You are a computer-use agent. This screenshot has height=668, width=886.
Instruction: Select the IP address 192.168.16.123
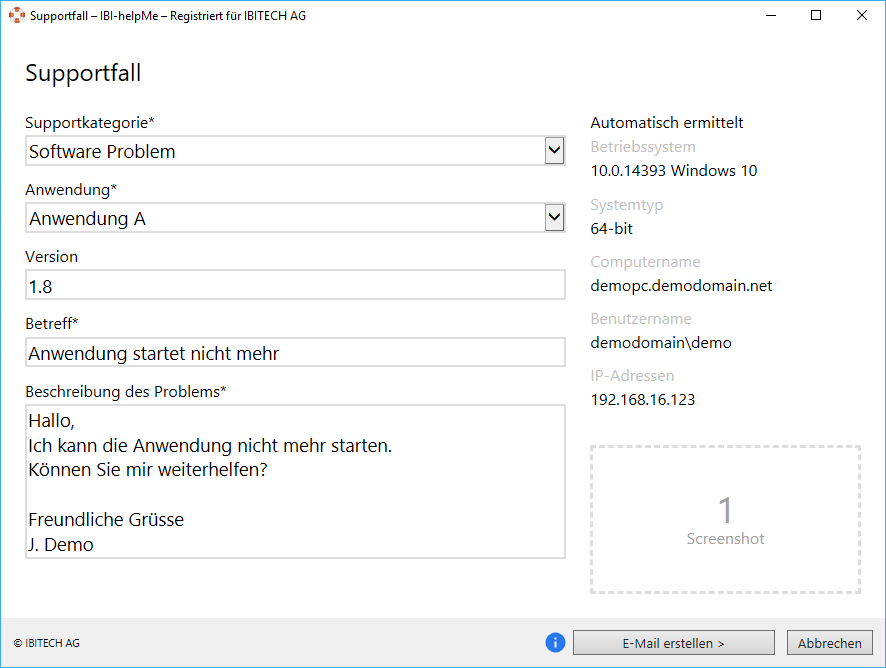pos(642,400)
